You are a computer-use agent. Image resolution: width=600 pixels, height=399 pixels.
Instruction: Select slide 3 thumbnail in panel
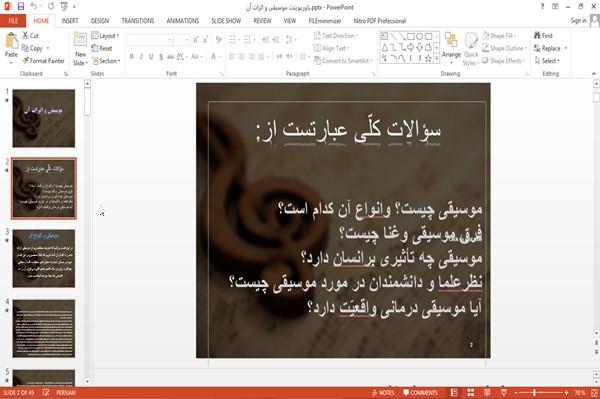pos(44,258)
